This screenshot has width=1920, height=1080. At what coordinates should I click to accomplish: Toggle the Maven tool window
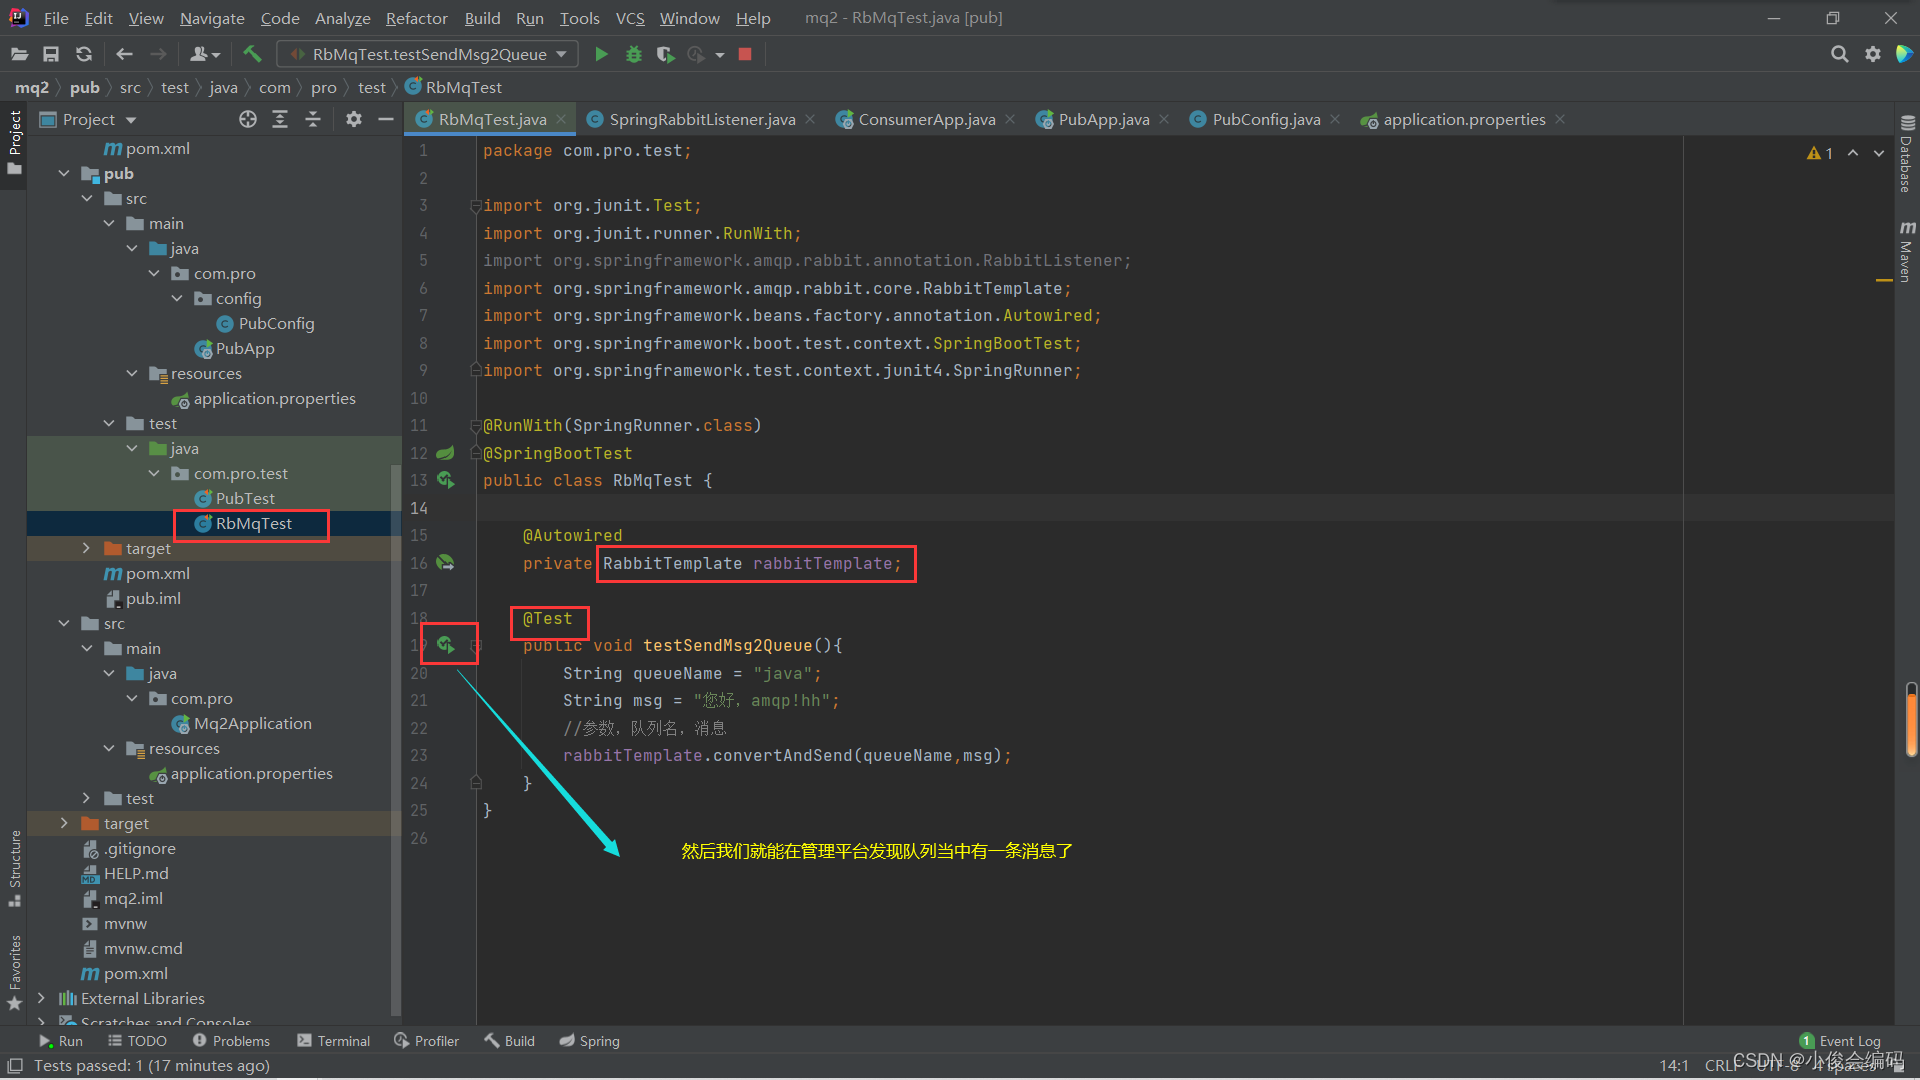point(1906,252)
